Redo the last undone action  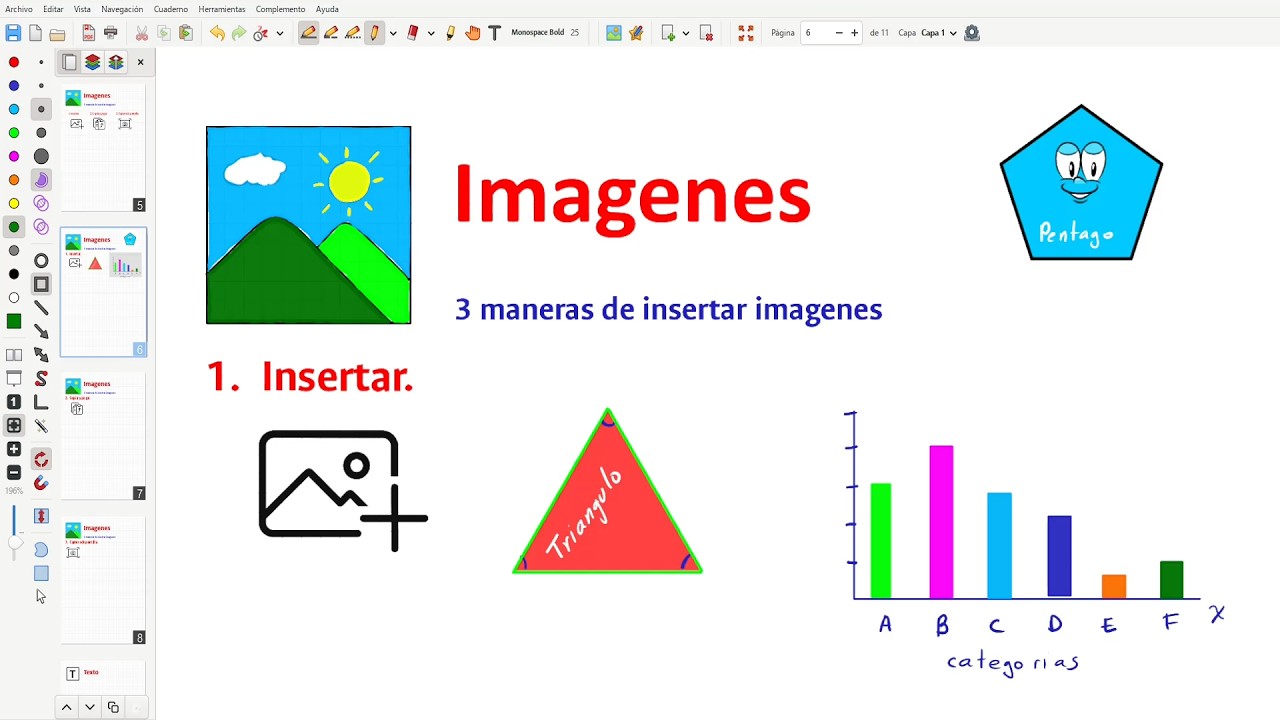tap(239, 33)
